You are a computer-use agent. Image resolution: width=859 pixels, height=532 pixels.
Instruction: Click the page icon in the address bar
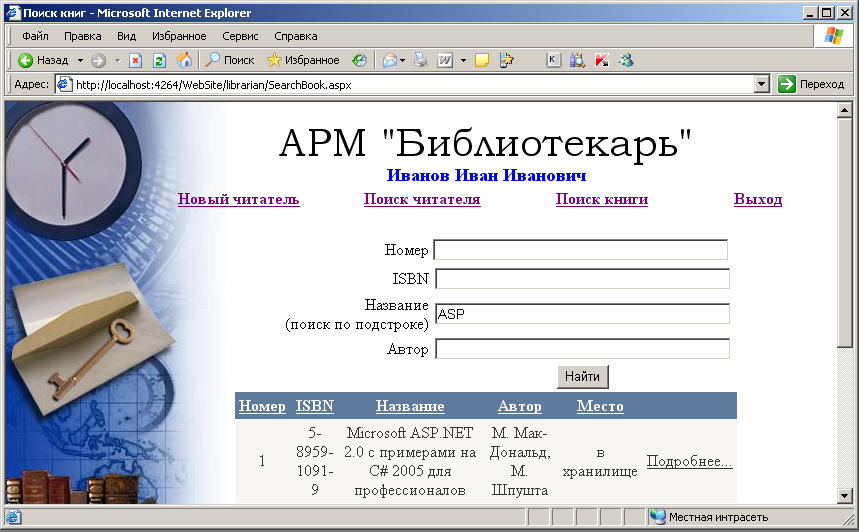click(65, 84)
